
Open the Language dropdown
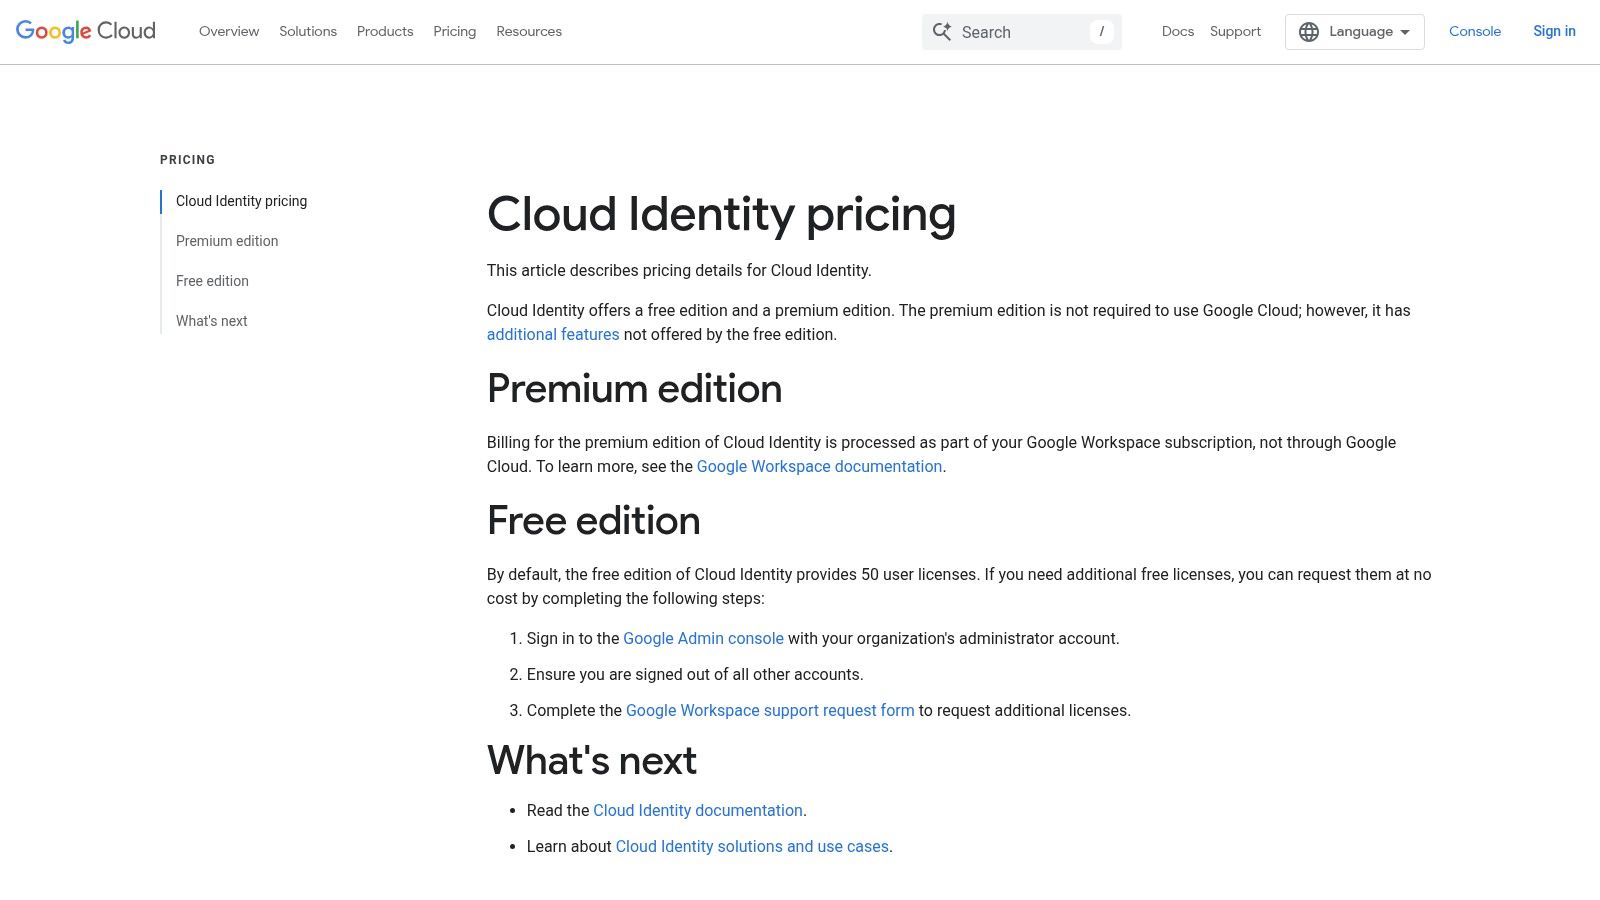coord(1355,31)
